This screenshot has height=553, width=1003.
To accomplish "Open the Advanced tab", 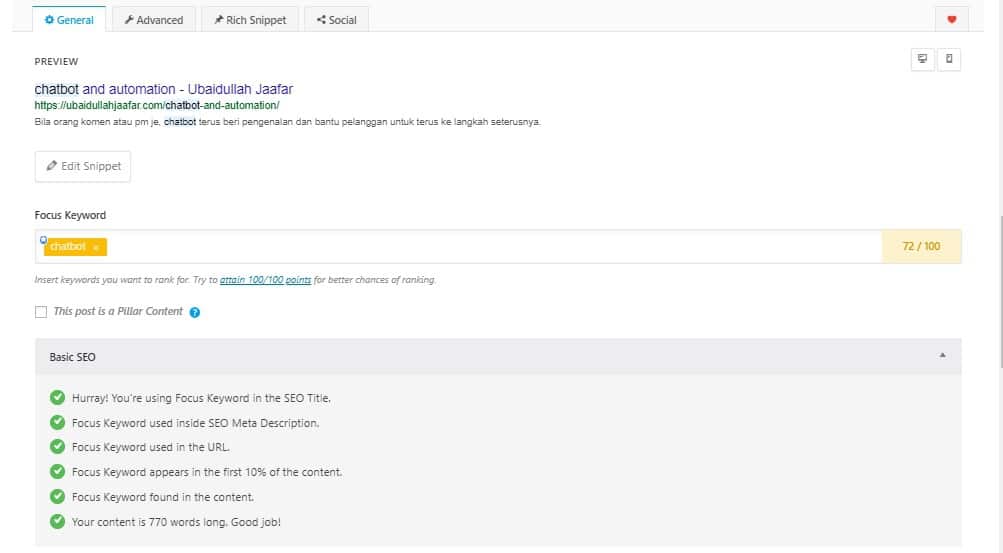I will (154, 20).
